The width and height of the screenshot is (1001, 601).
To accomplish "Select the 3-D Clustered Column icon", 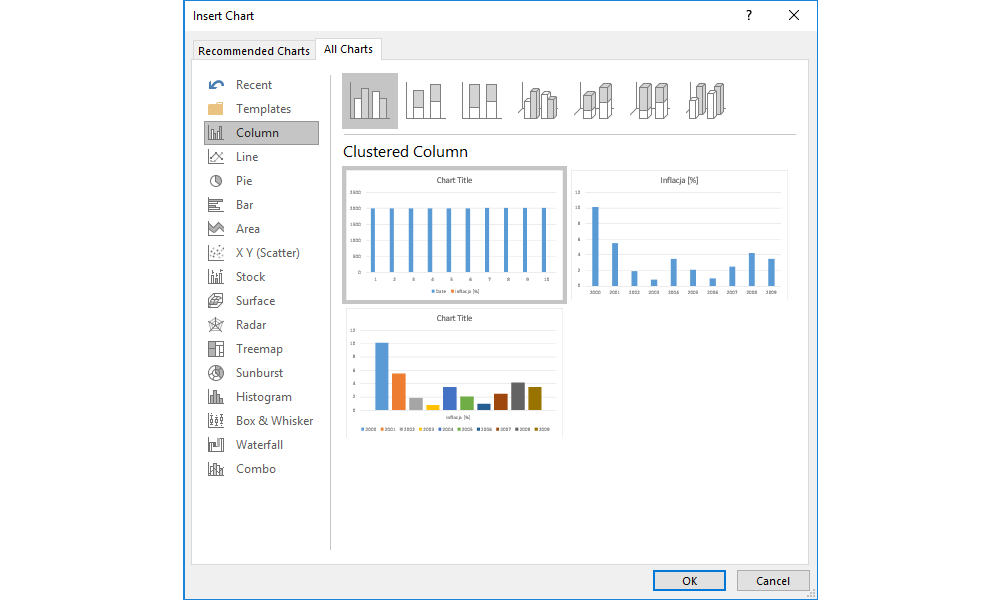I will [538, 101].
